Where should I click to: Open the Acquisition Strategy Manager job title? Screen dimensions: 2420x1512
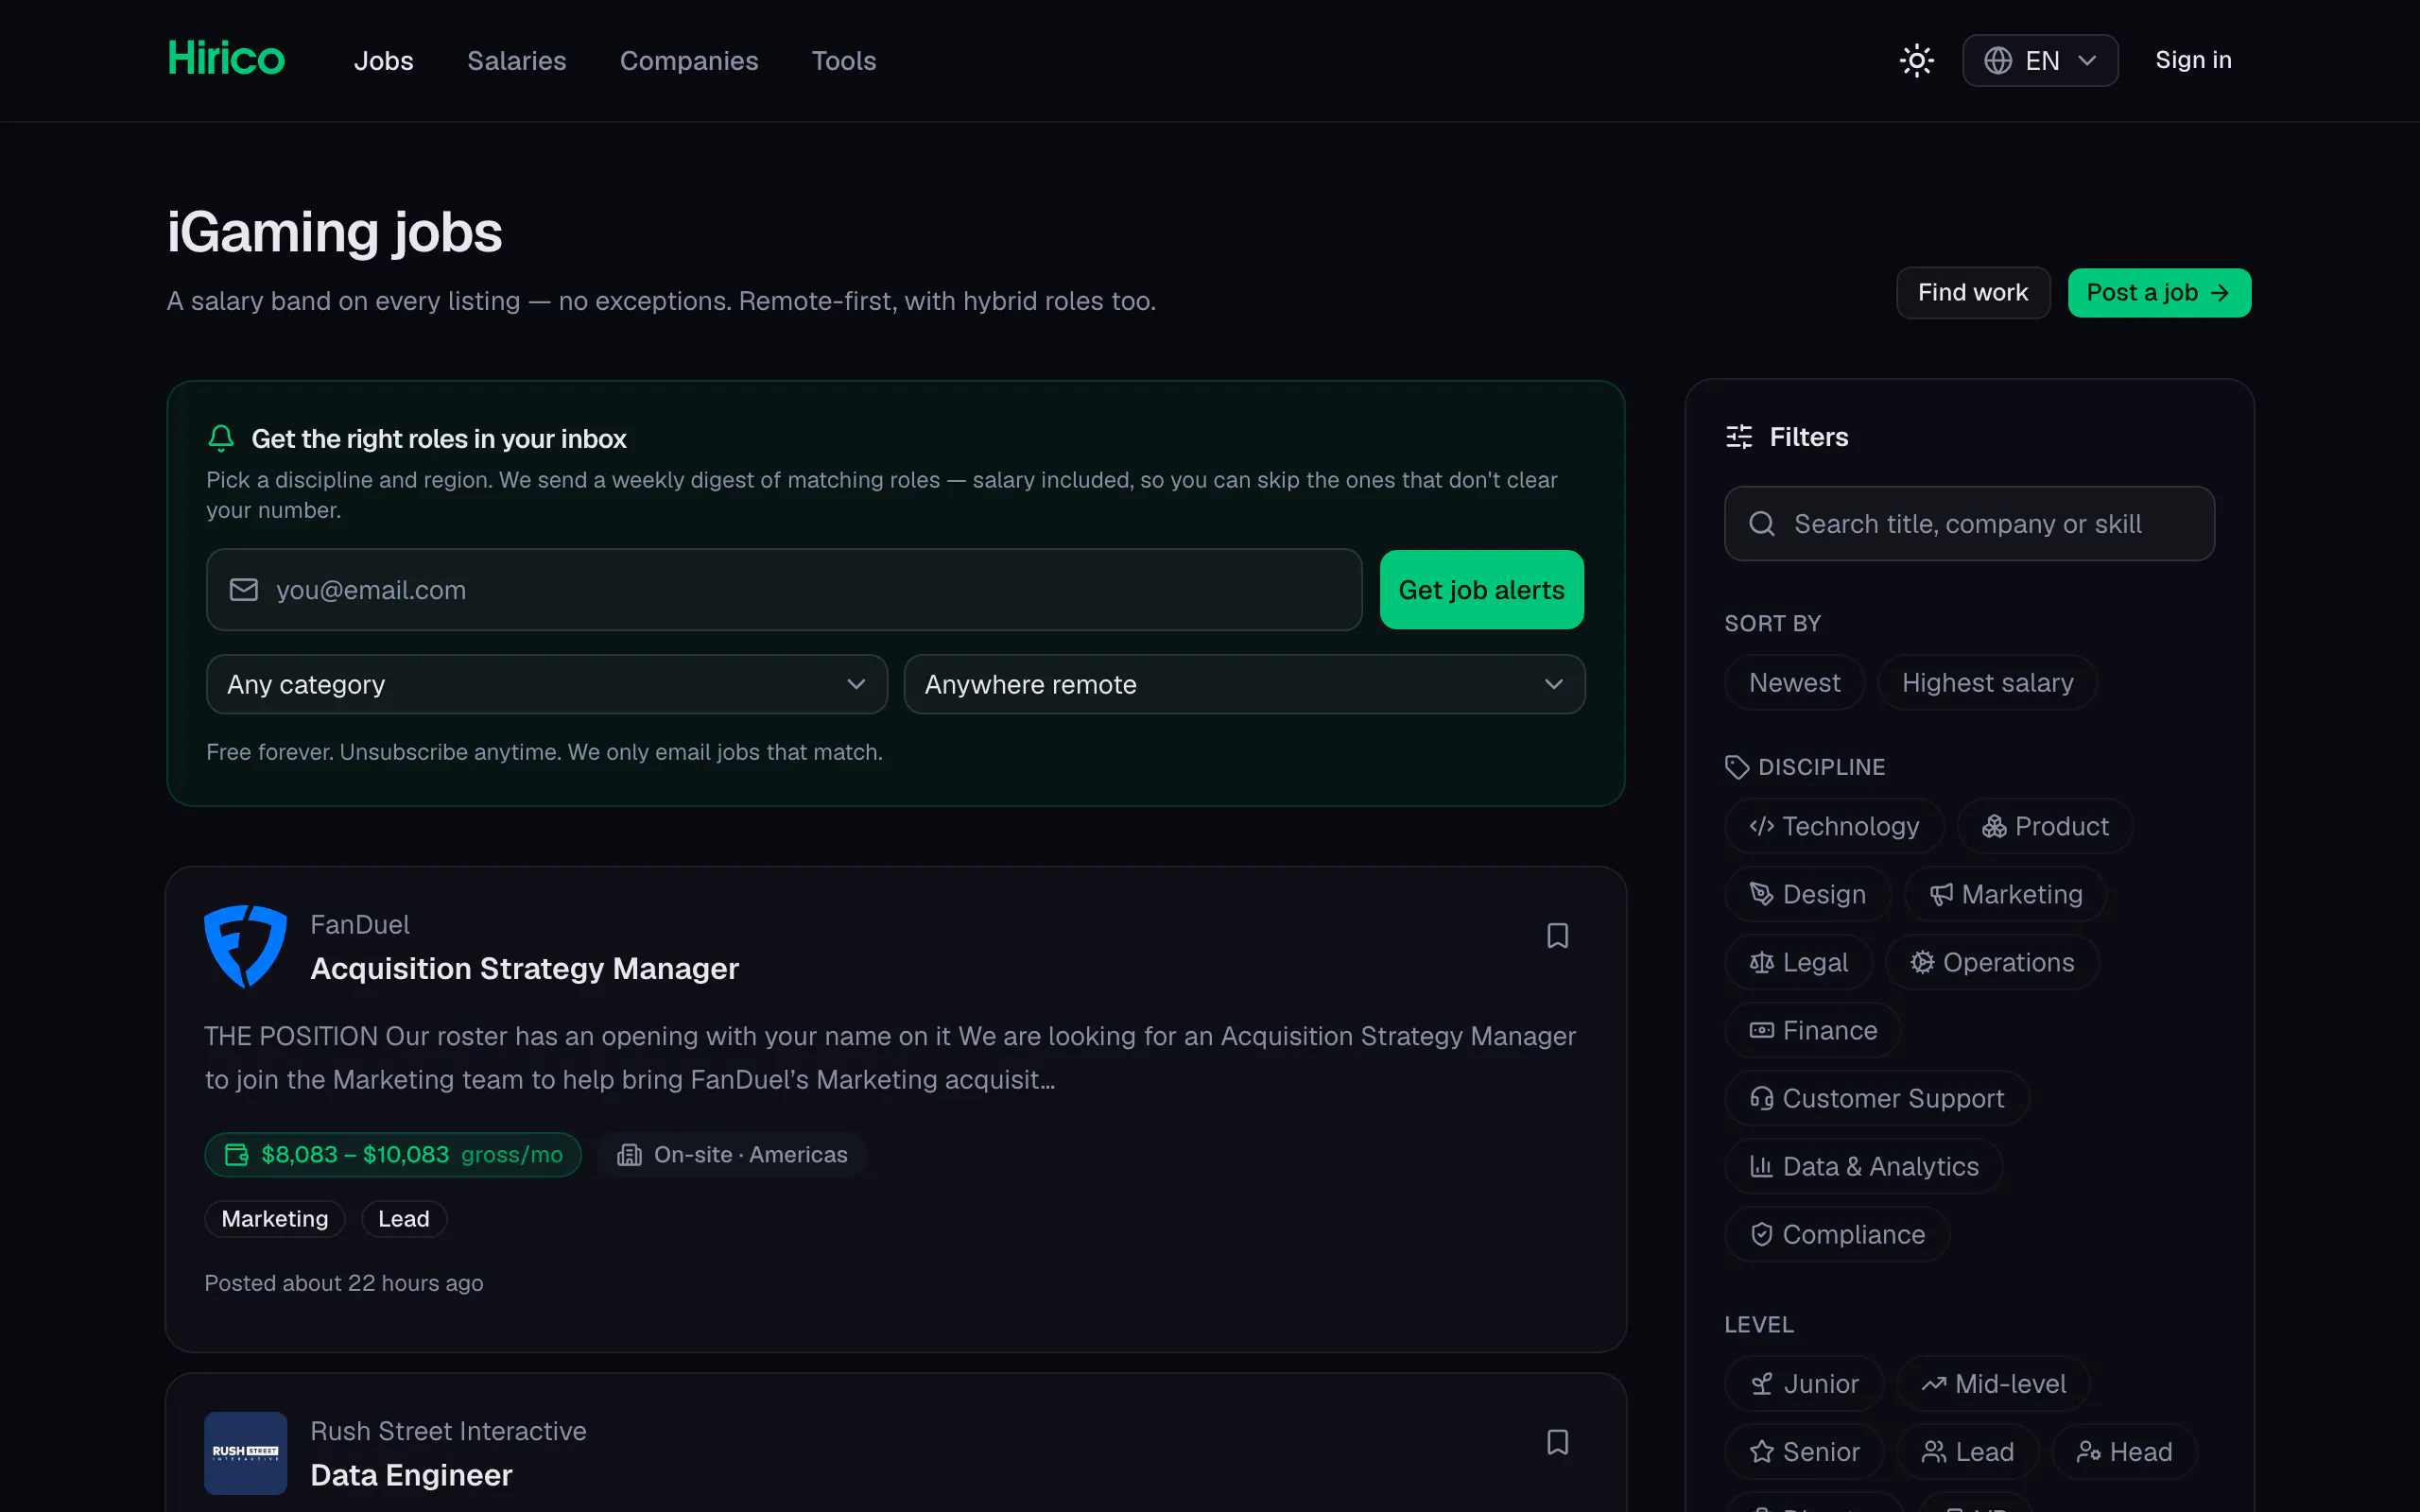pos(524,968)
